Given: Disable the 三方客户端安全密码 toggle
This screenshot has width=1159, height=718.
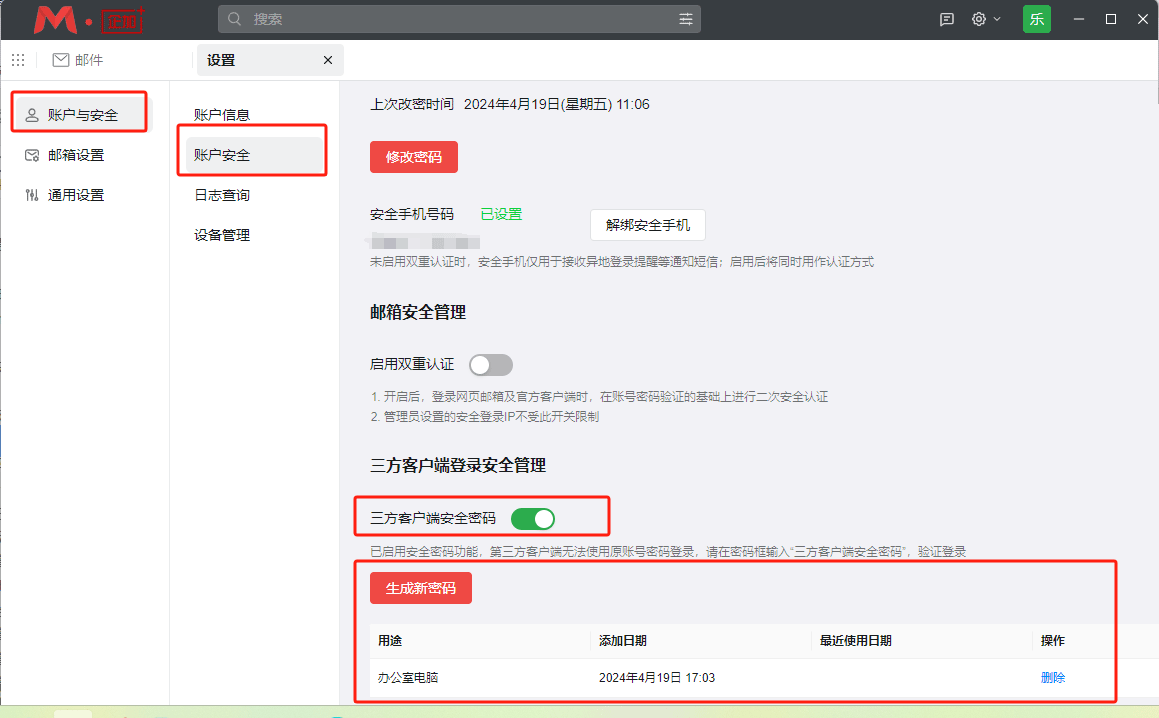Looking at the screenshot, I should point(533,518).
